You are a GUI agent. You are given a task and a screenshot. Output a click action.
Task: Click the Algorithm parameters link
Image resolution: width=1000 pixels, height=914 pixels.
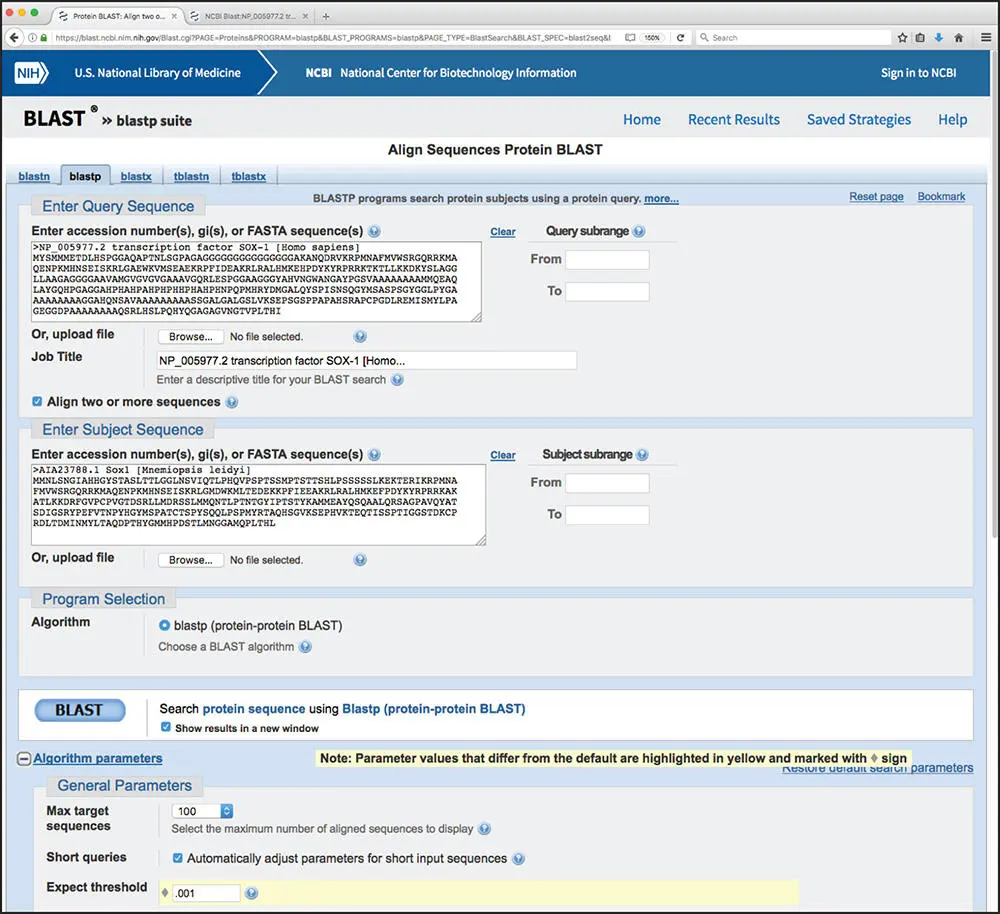point(98,758)
